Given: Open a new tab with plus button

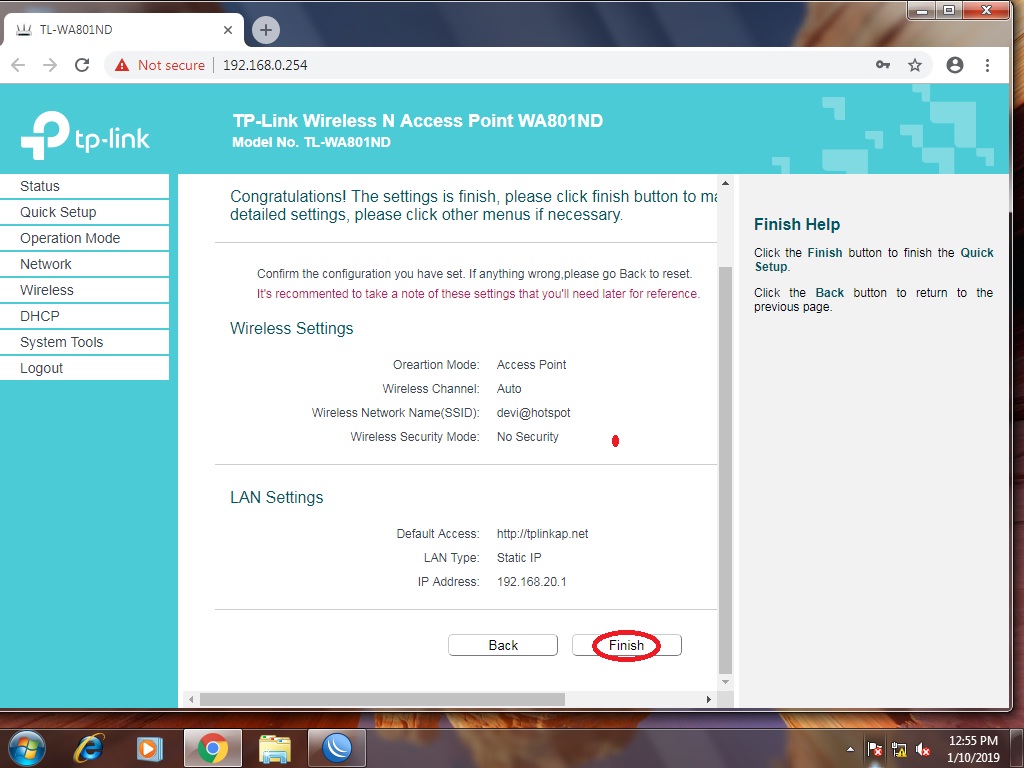Looking at the screenshot, I should 266,29.
